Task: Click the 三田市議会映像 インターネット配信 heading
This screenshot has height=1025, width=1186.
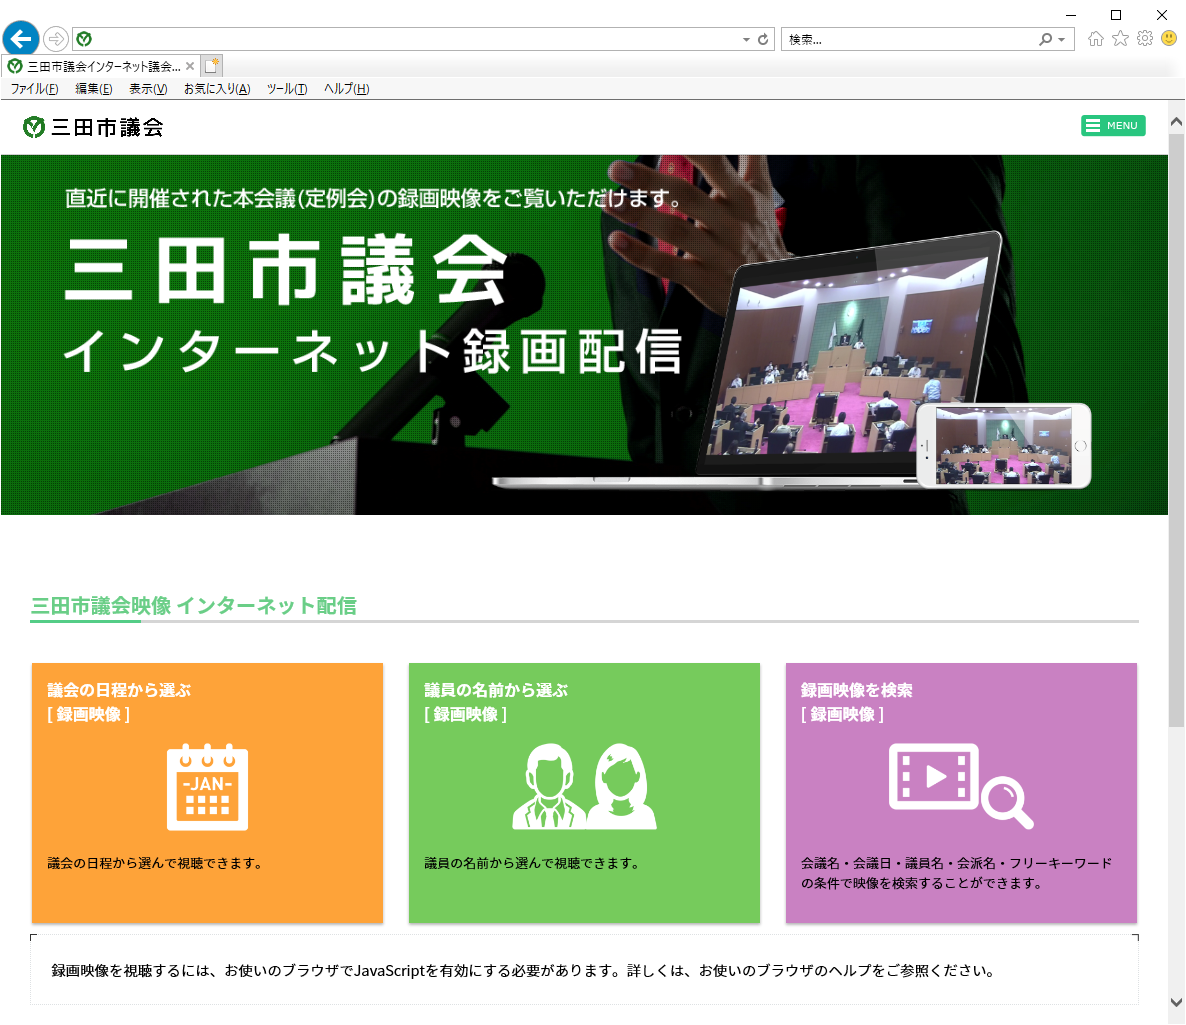Action: (194, 606)
